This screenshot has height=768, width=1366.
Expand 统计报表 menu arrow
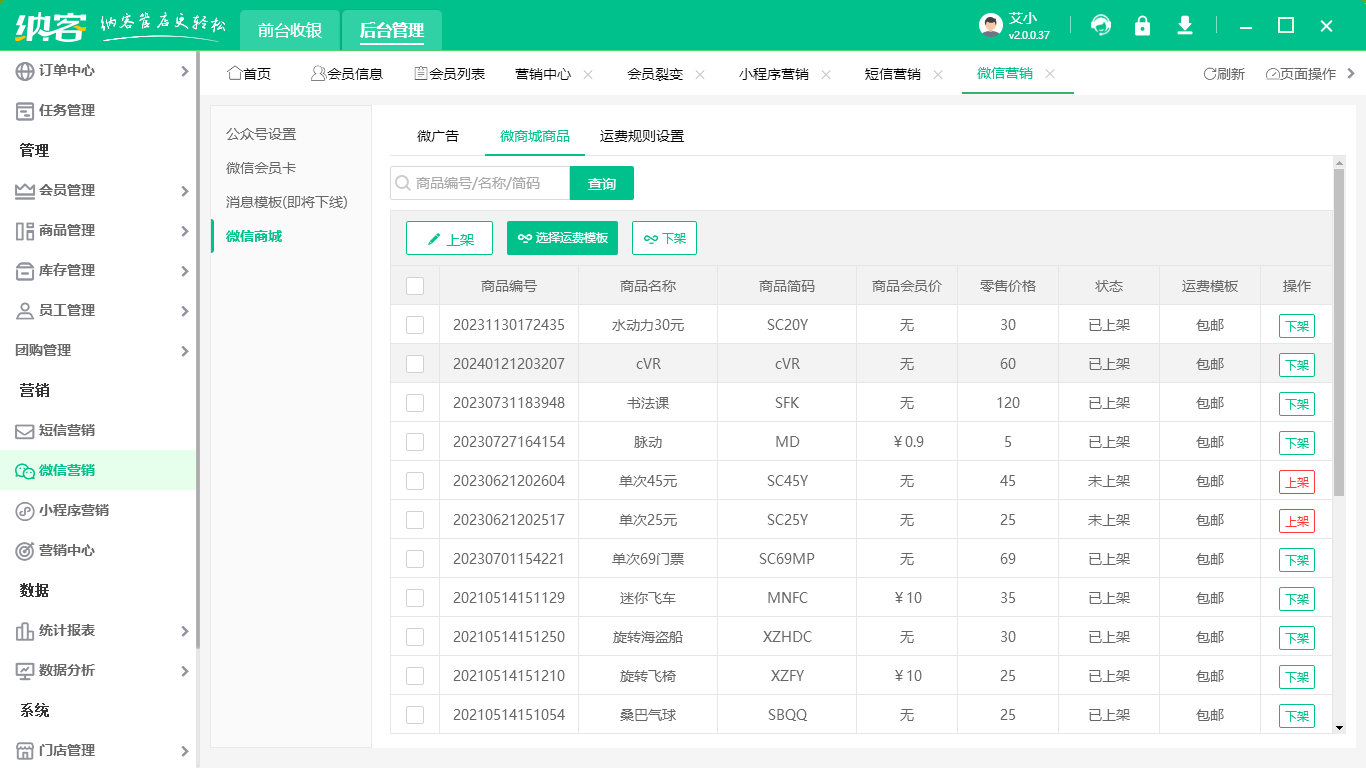coord(185,631)
